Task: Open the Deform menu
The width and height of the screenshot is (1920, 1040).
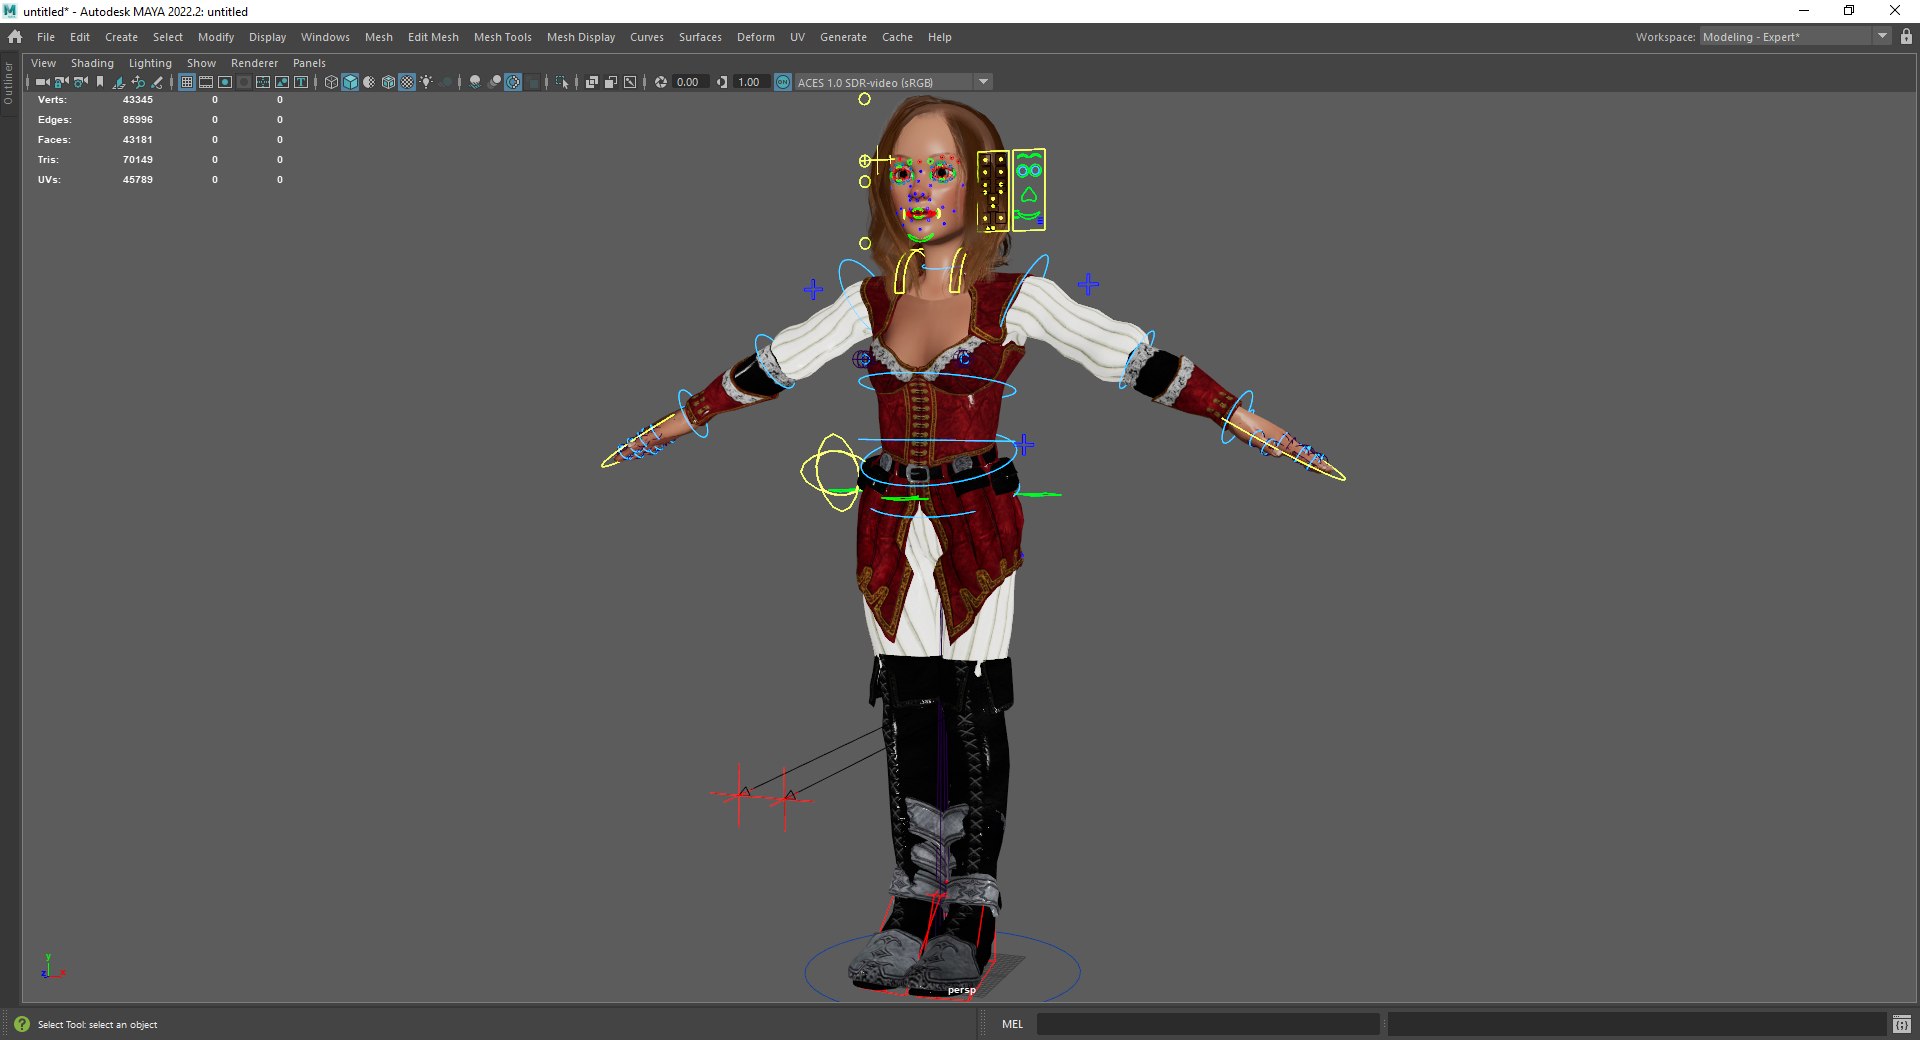Action: [755, 37]
